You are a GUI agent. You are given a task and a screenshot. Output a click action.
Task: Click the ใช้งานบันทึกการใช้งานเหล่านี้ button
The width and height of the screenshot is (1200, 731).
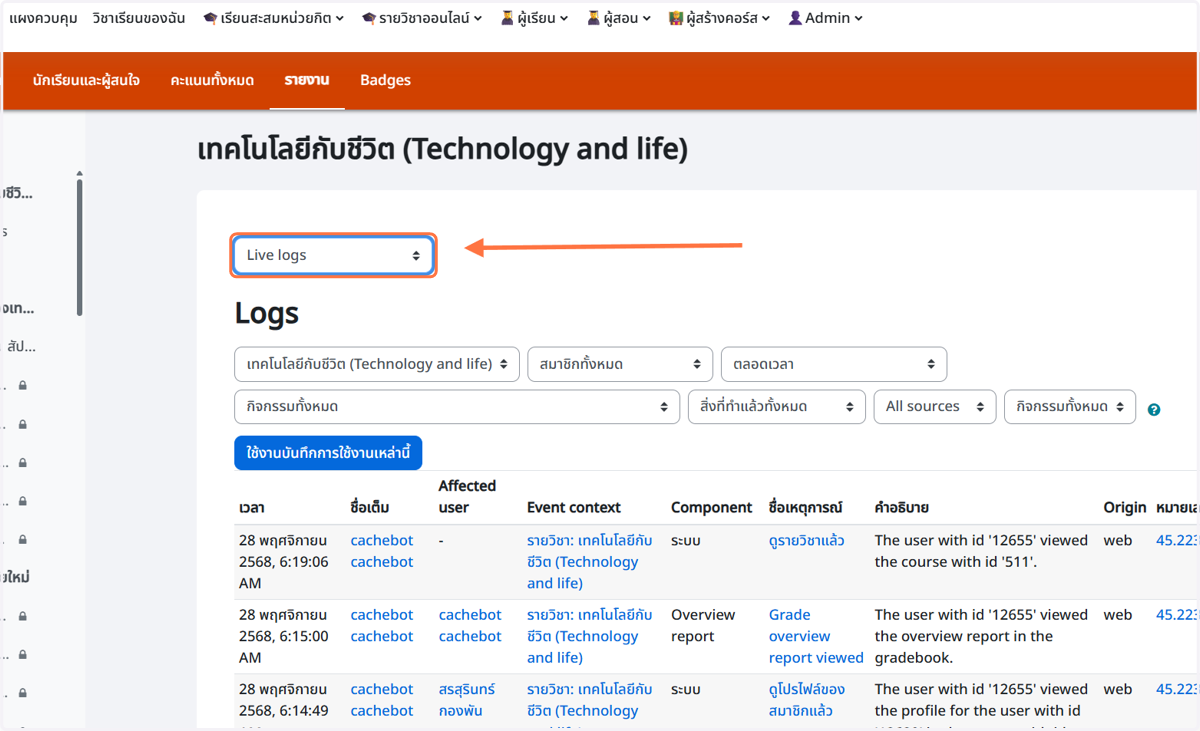coord(328,453)
